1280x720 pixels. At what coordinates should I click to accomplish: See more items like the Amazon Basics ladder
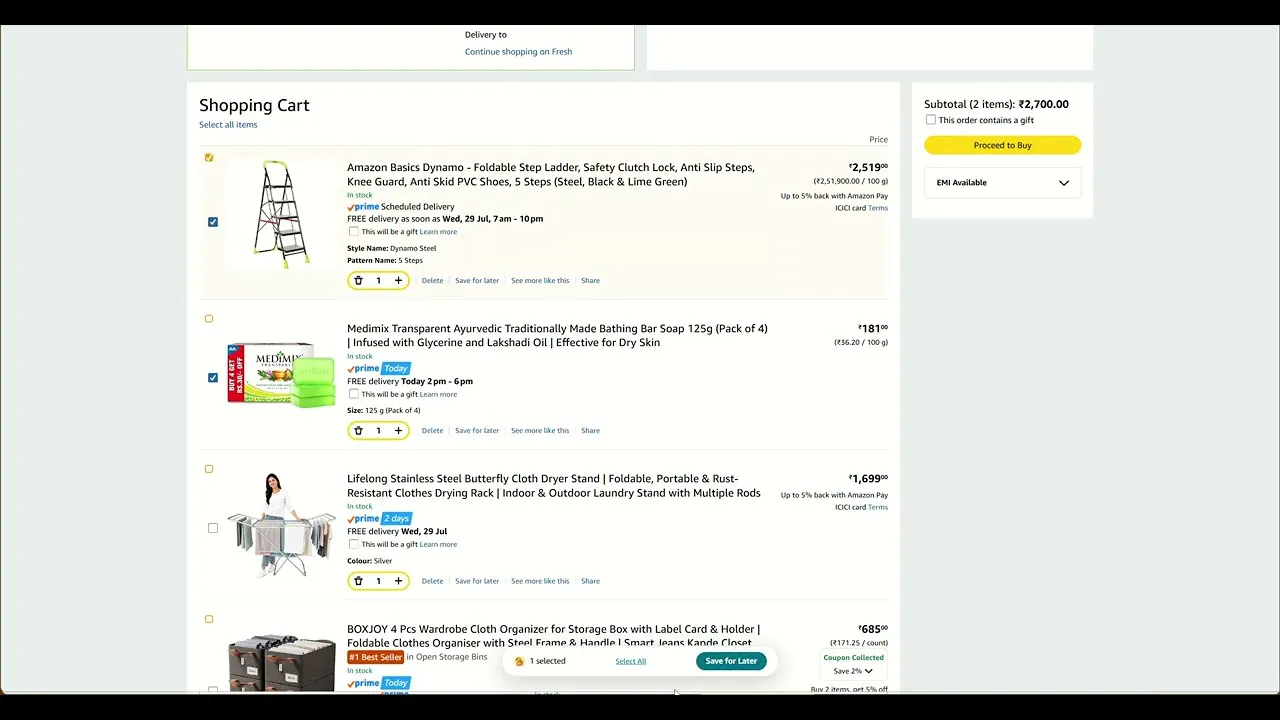coord(540,281)
